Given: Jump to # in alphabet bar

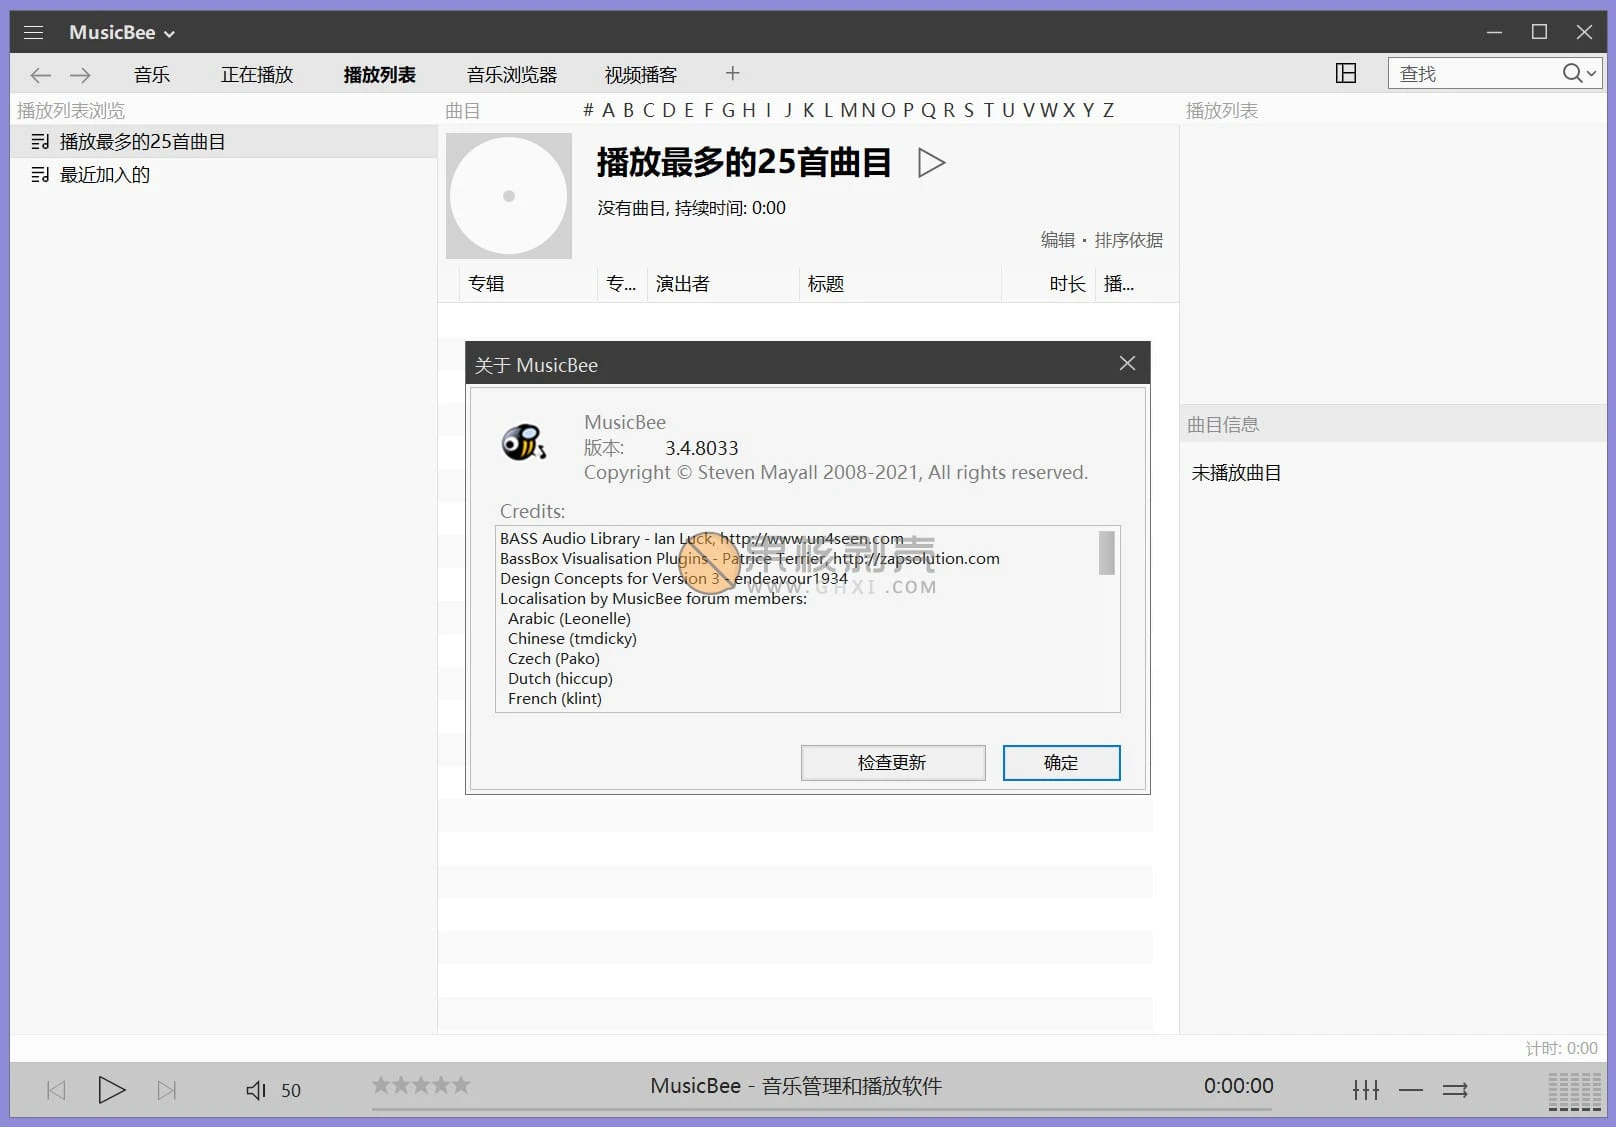Looking at the screenshot, I should [589, 110].
